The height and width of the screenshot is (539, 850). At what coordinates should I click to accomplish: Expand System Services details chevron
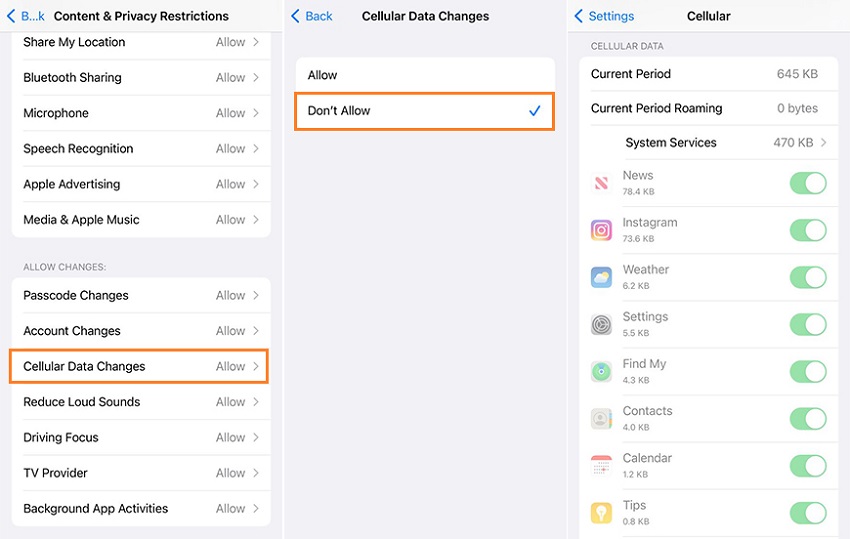coord(824,143)
